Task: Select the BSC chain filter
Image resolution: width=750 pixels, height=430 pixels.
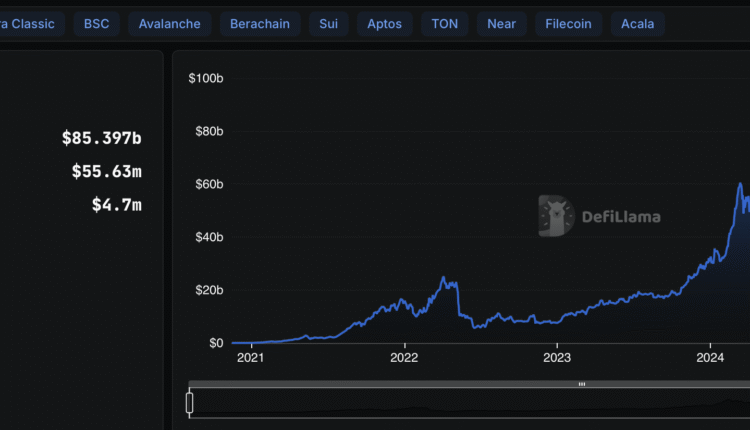Action: click(x=97, y=23)
